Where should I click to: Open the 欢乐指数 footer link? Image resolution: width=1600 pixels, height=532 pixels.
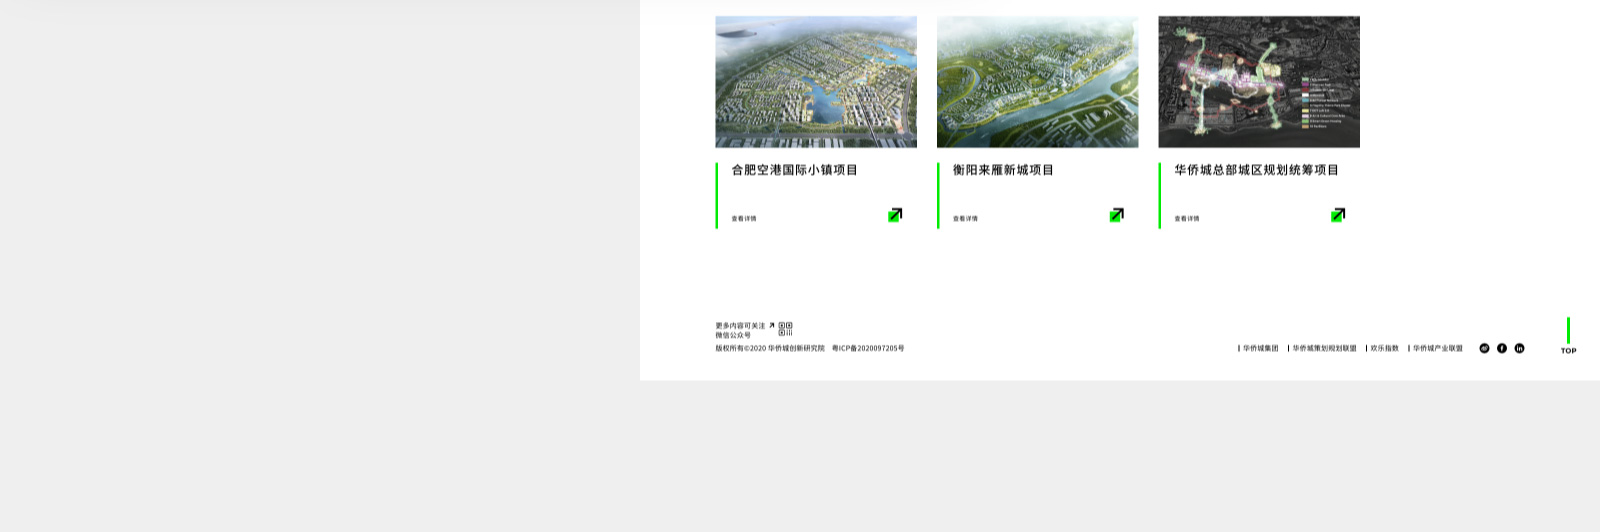point(1384,348)
